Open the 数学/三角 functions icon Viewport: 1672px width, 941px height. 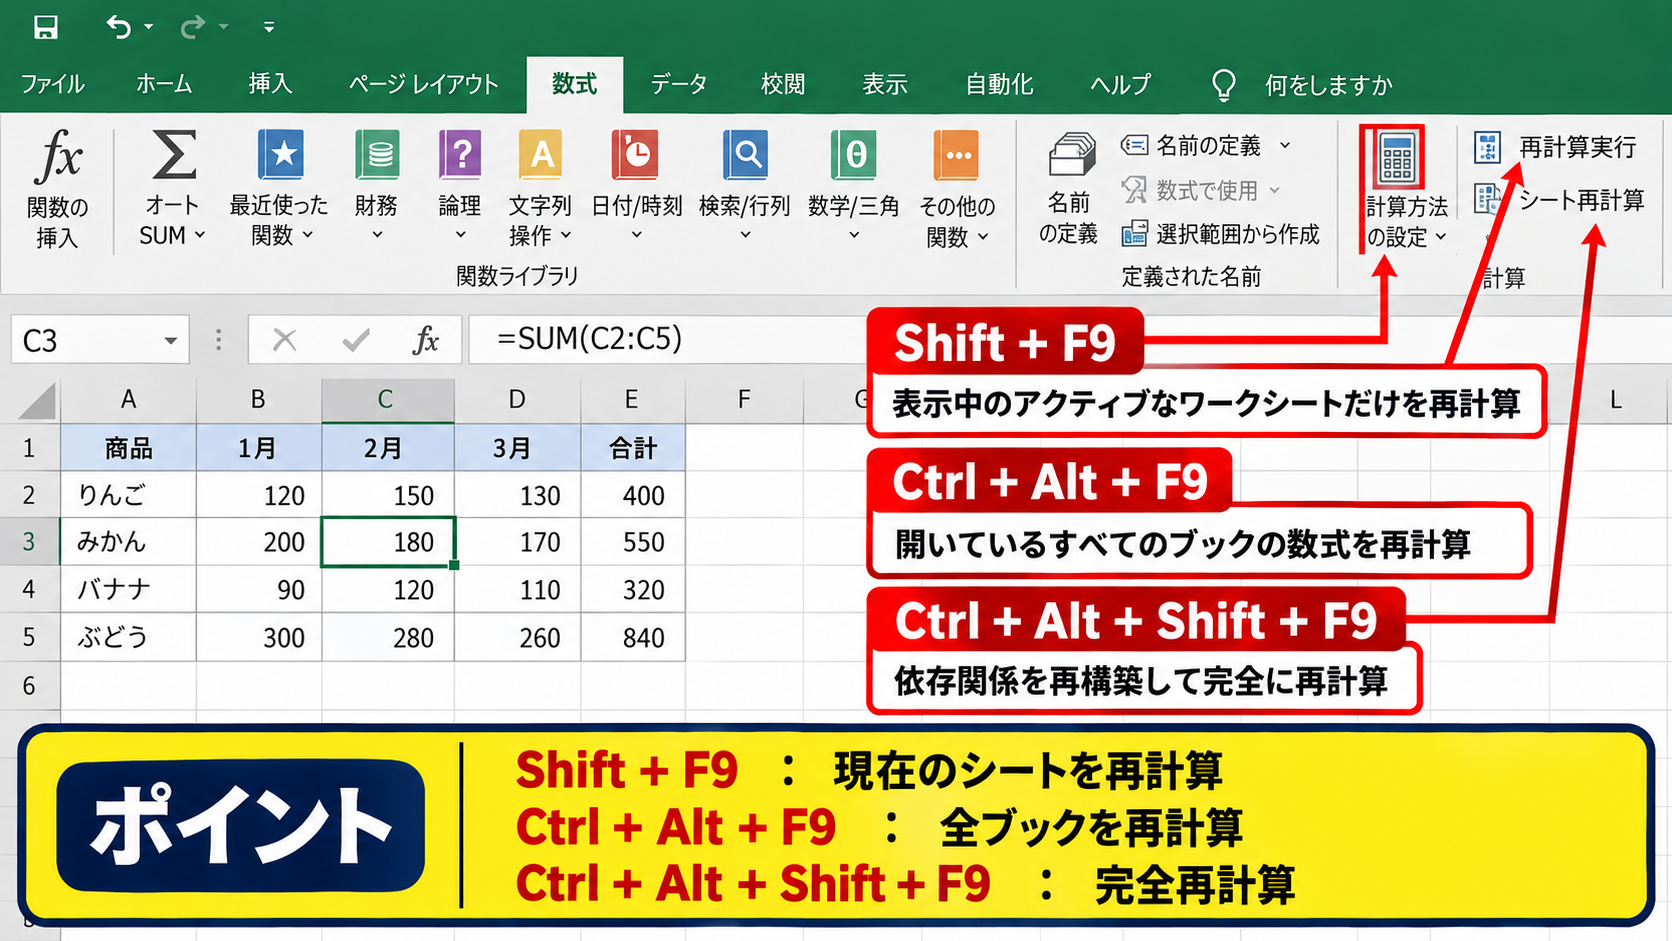(854, 155)
